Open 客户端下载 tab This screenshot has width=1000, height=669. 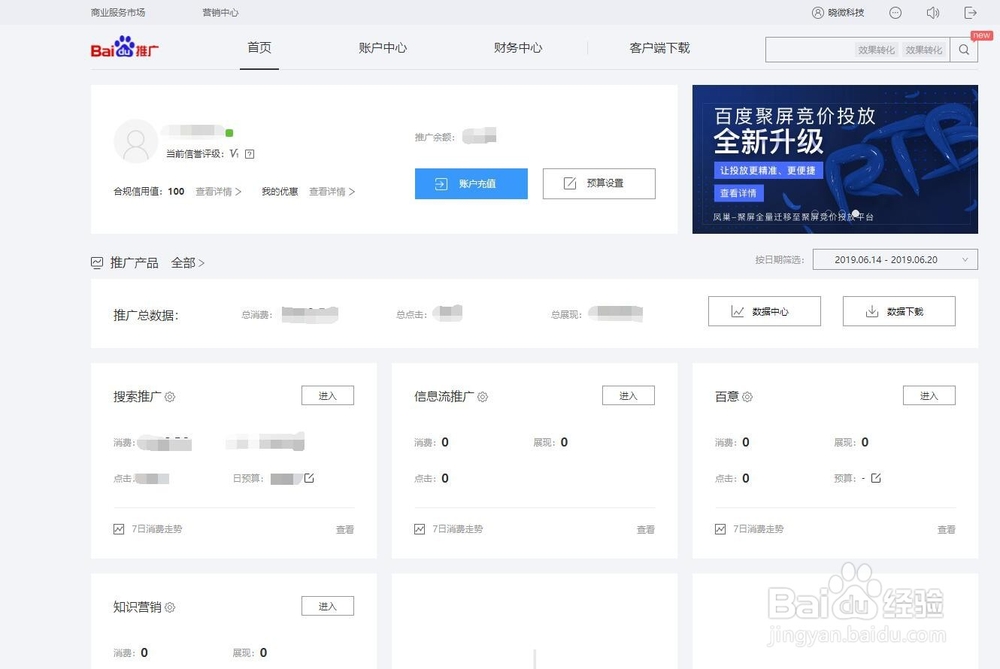click(x=659, y=48)
